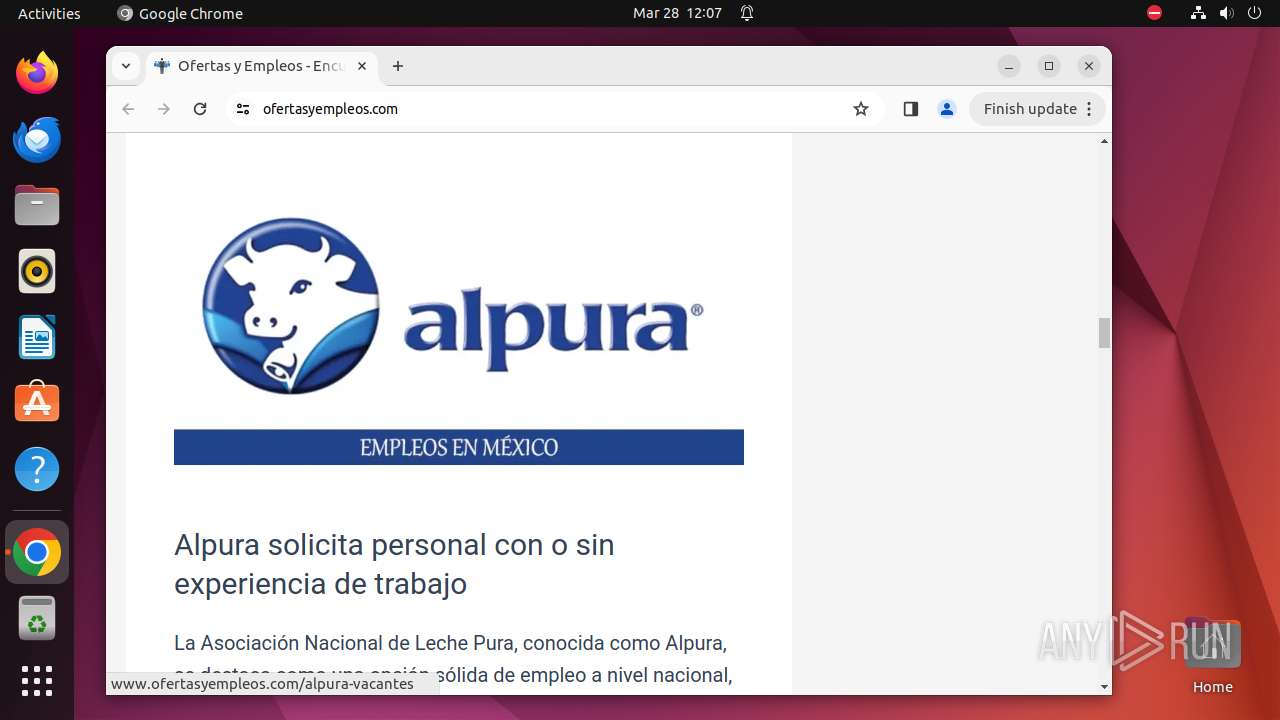Image resolution: width=1280 pixels, height=720 pixels.
Task: Maximize the Chrome window
Action: click(x=1049, y=66)
